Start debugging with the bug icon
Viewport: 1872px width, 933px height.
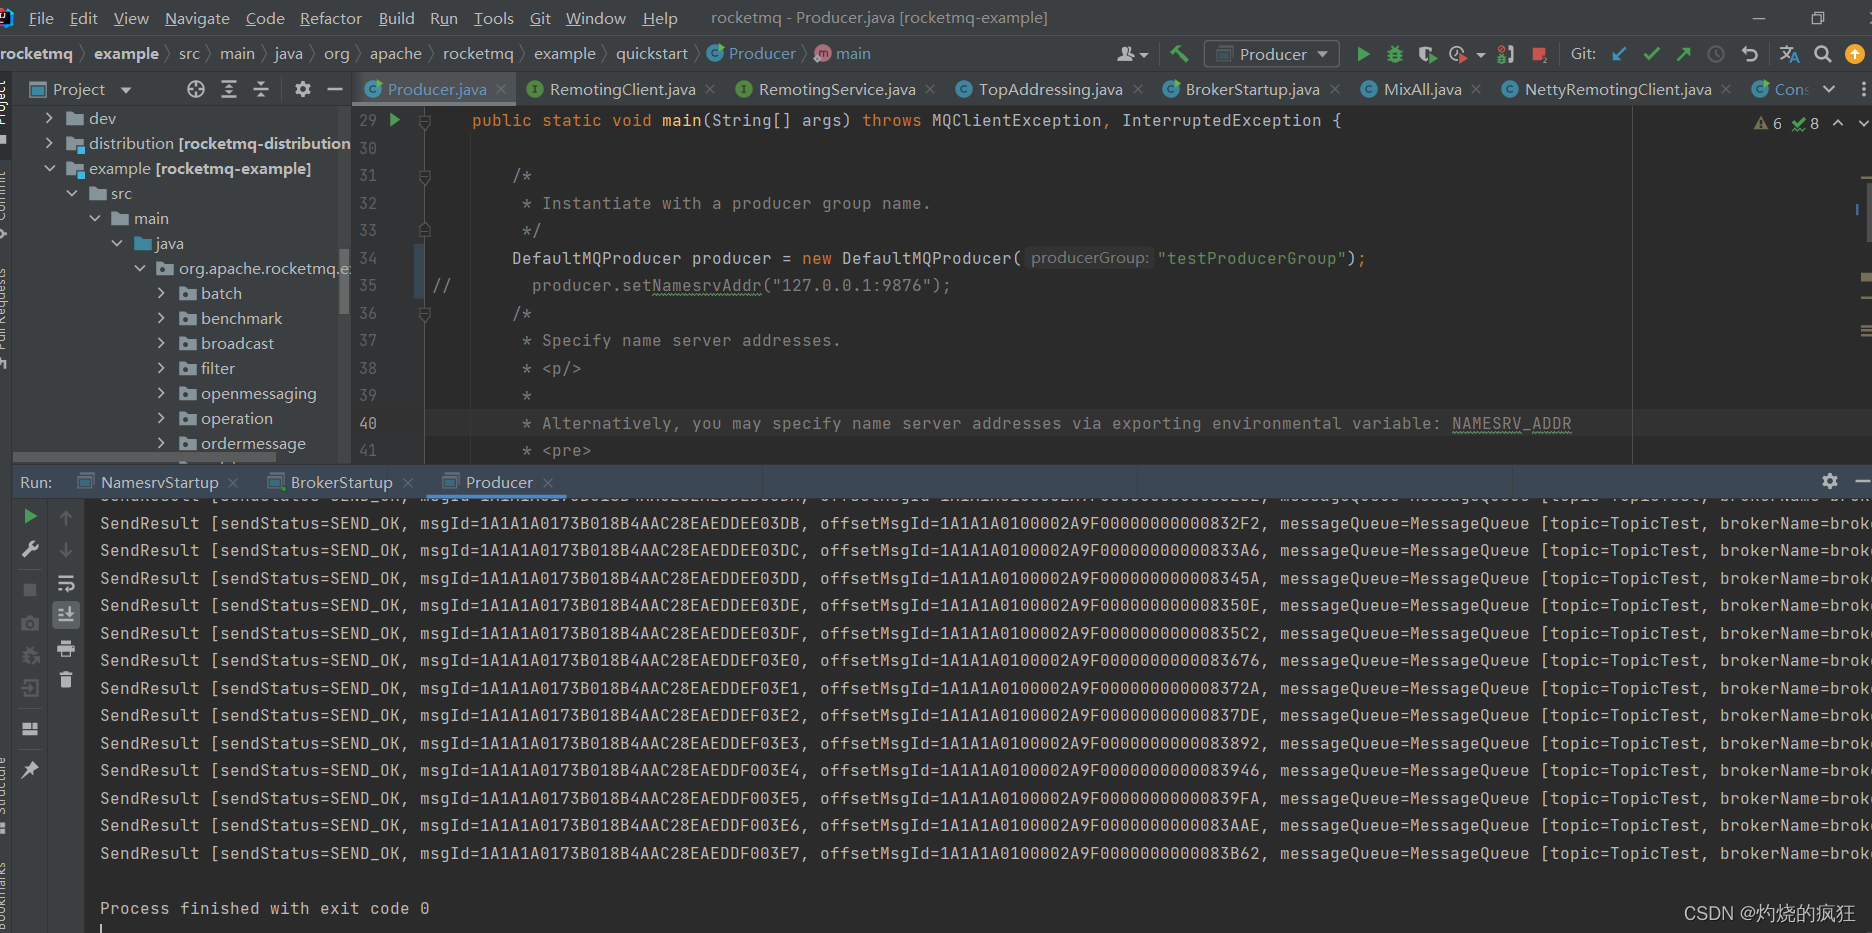[1395, 54]
